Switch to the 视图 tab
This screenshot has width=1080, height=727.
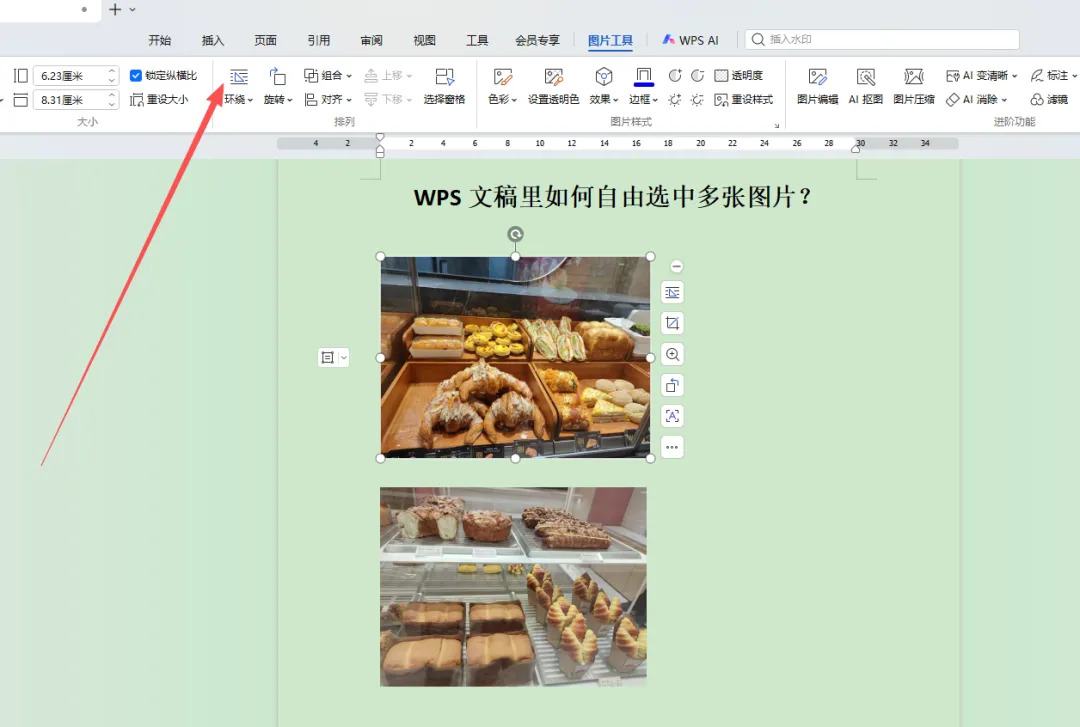pyautogui.click(x=424, y=40)
